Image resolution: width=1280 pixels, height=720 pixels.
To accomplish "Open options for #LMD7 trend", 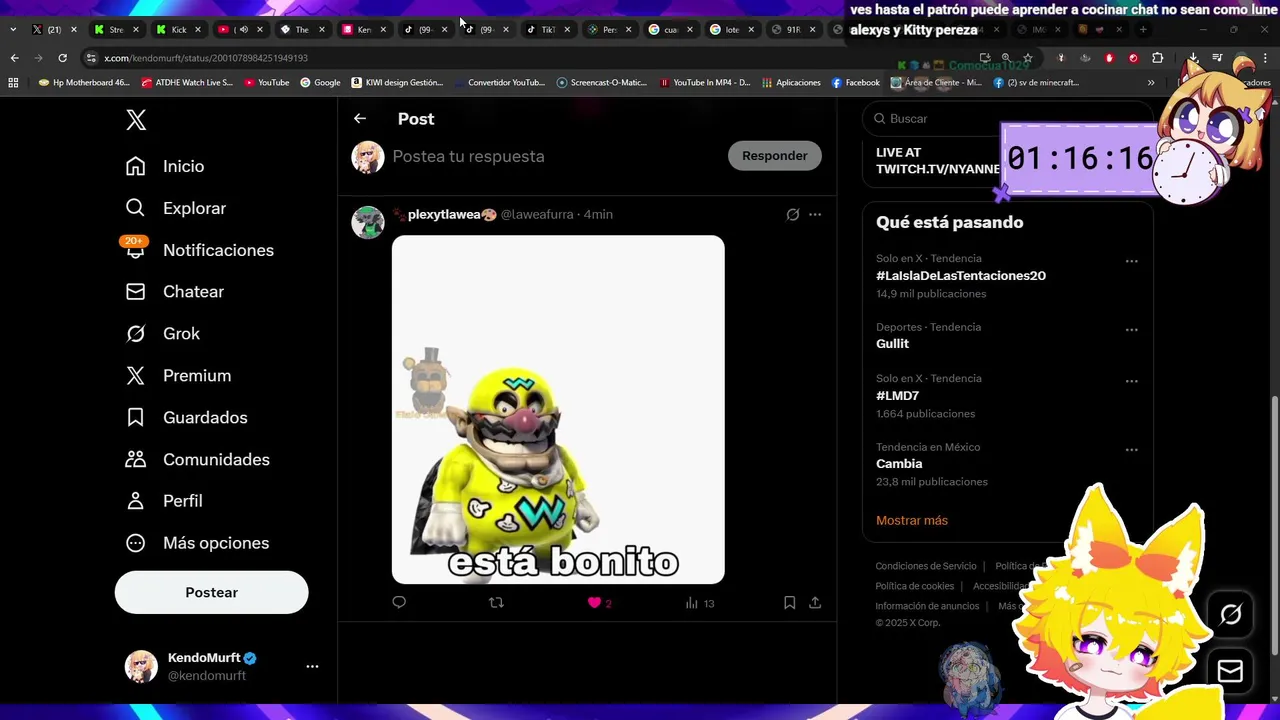I will pyautogui.click(x=1131, y=381).
